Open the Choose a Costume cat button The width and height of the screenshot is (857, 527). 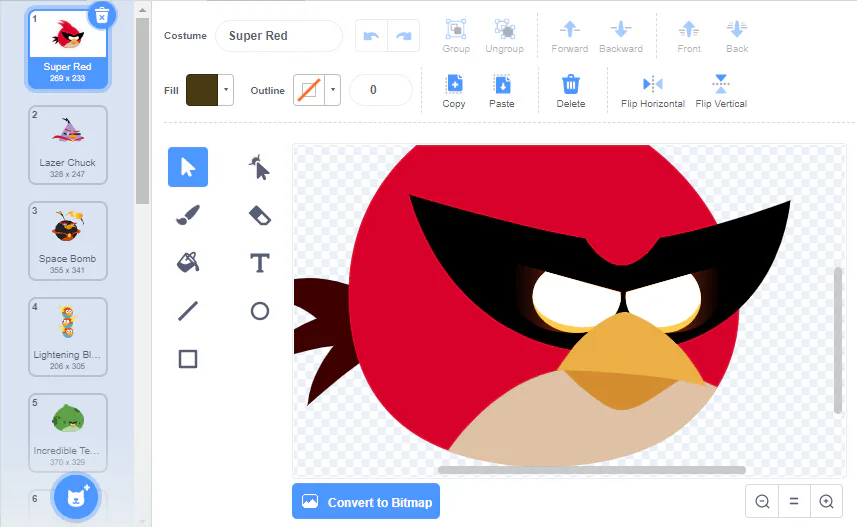click(75, 497)
